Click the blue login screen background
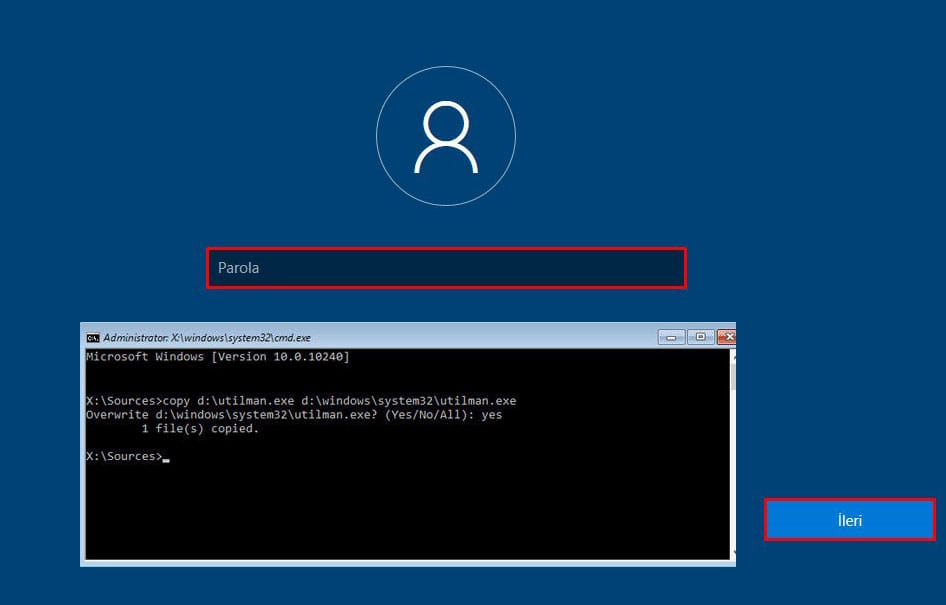 150,150
